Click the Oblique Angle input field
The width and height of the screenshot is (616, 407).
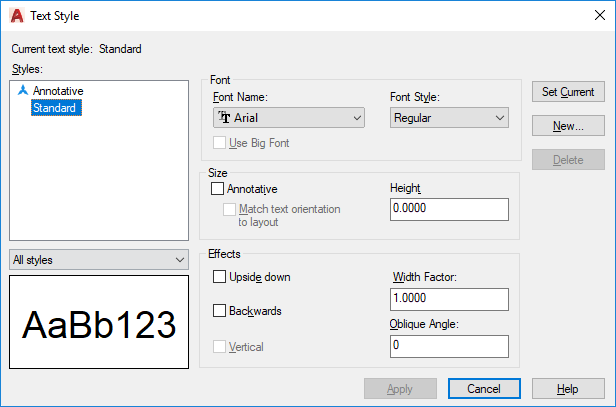tap(449, 346)
